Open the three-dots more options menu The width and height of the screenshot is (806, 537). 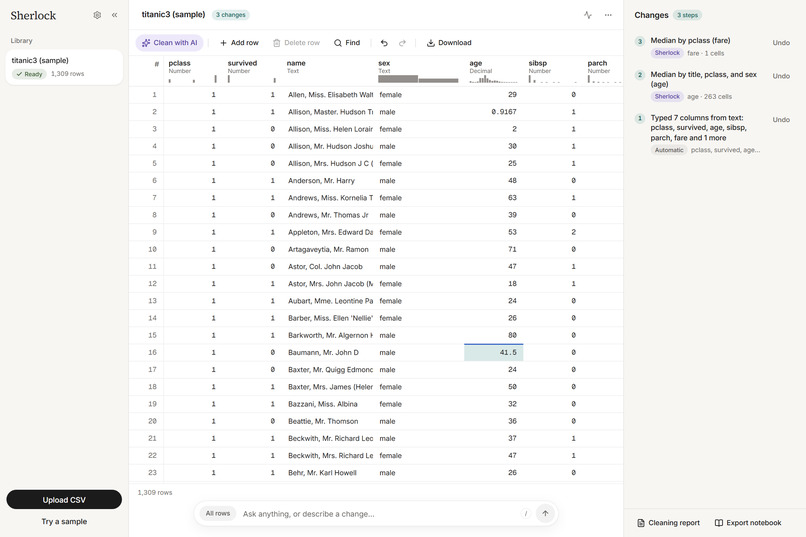click(x=608, y=15)
